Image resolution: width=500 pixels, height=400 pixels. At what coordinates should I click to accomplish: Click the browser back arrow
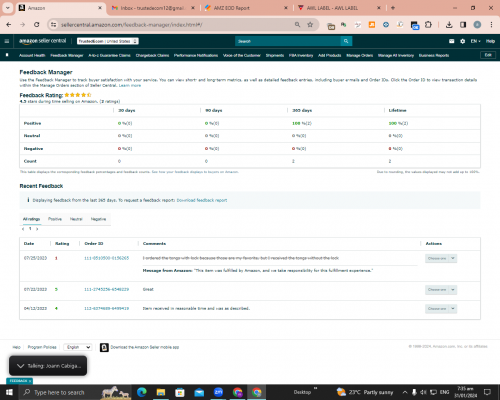9,24
